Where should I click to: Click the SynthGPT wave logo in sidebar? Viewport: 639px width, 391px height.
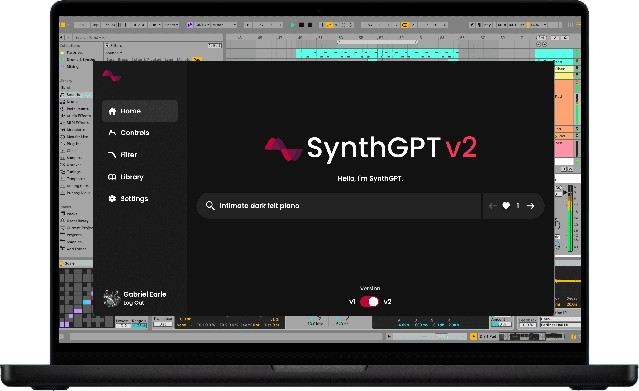coord(111,75)
